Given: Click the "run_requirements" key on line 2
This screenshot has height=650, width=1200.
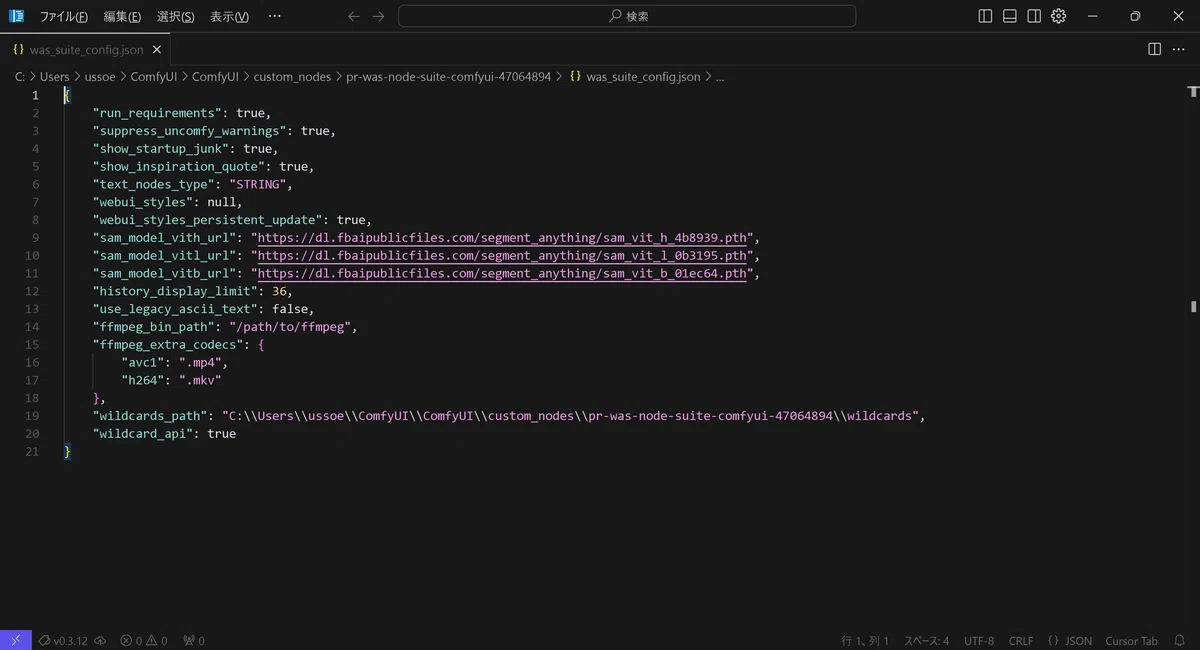Looking at the screenshot, I should (x=157, y=113).
